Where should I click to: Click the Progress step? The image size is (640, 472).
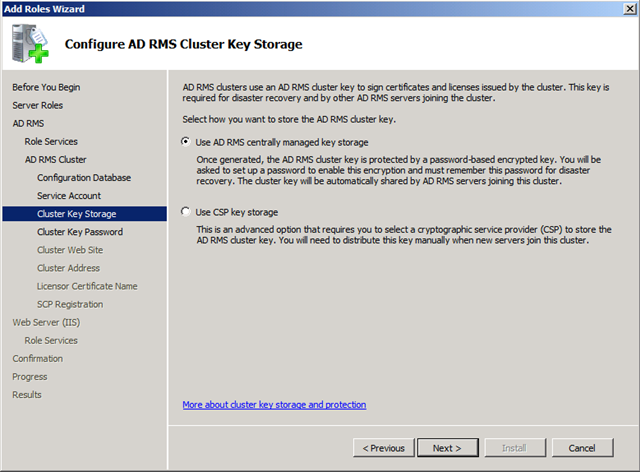coord(30,376)
